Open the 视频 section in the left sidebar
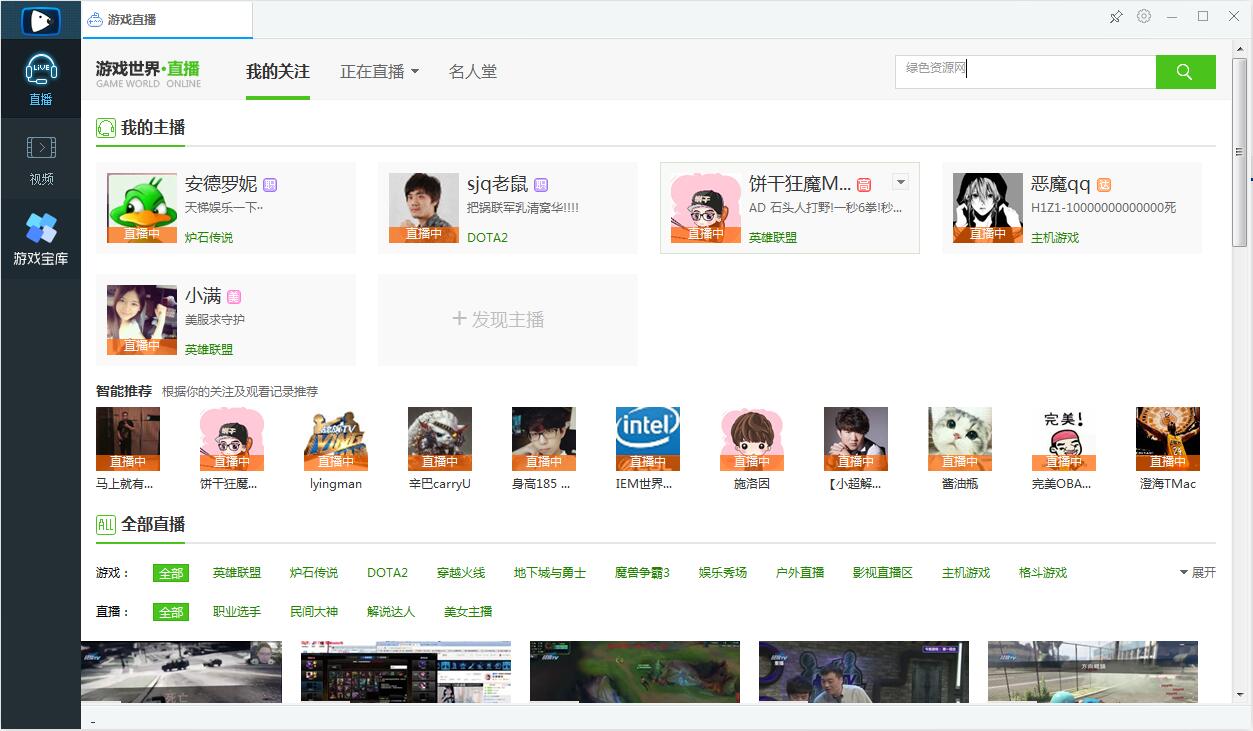Screen dimensions: 1253x731 [40, 155]
